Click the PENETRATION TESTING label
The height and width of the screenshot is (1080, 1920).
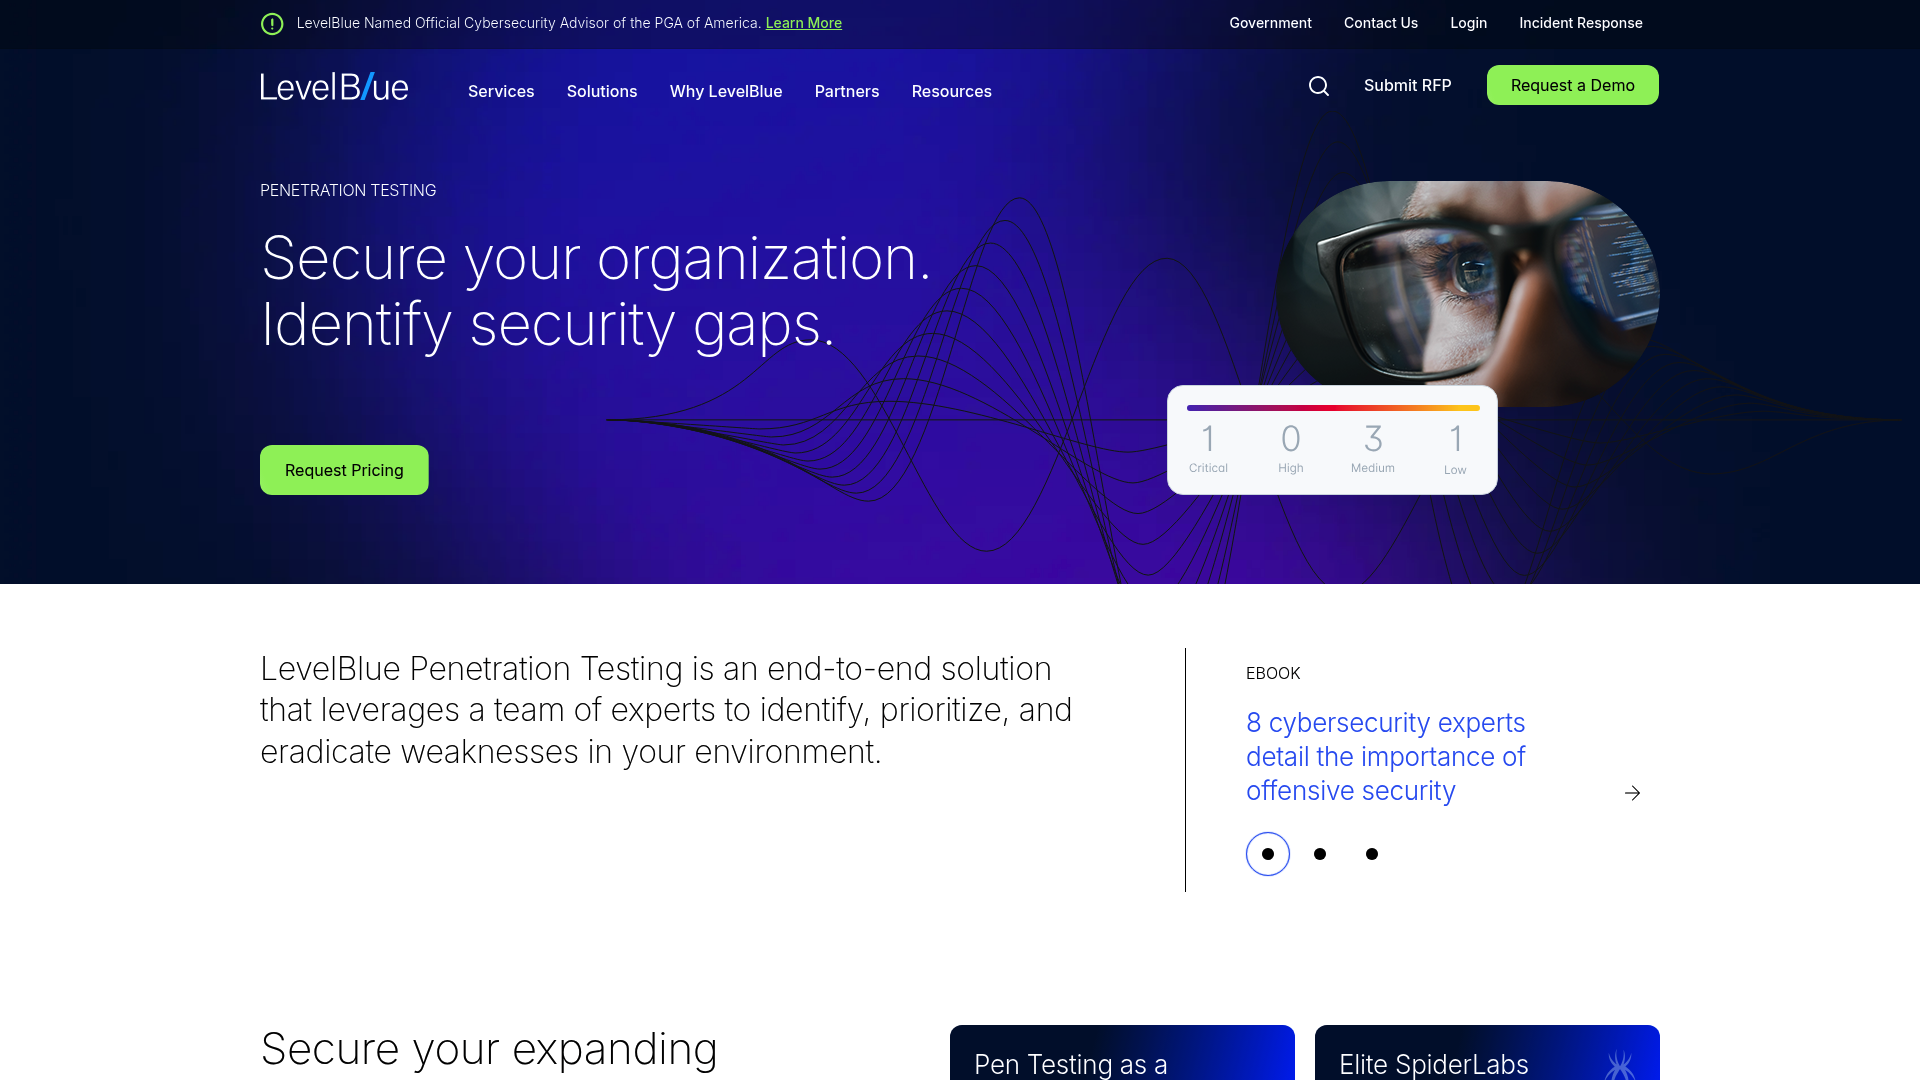(348, 190)
